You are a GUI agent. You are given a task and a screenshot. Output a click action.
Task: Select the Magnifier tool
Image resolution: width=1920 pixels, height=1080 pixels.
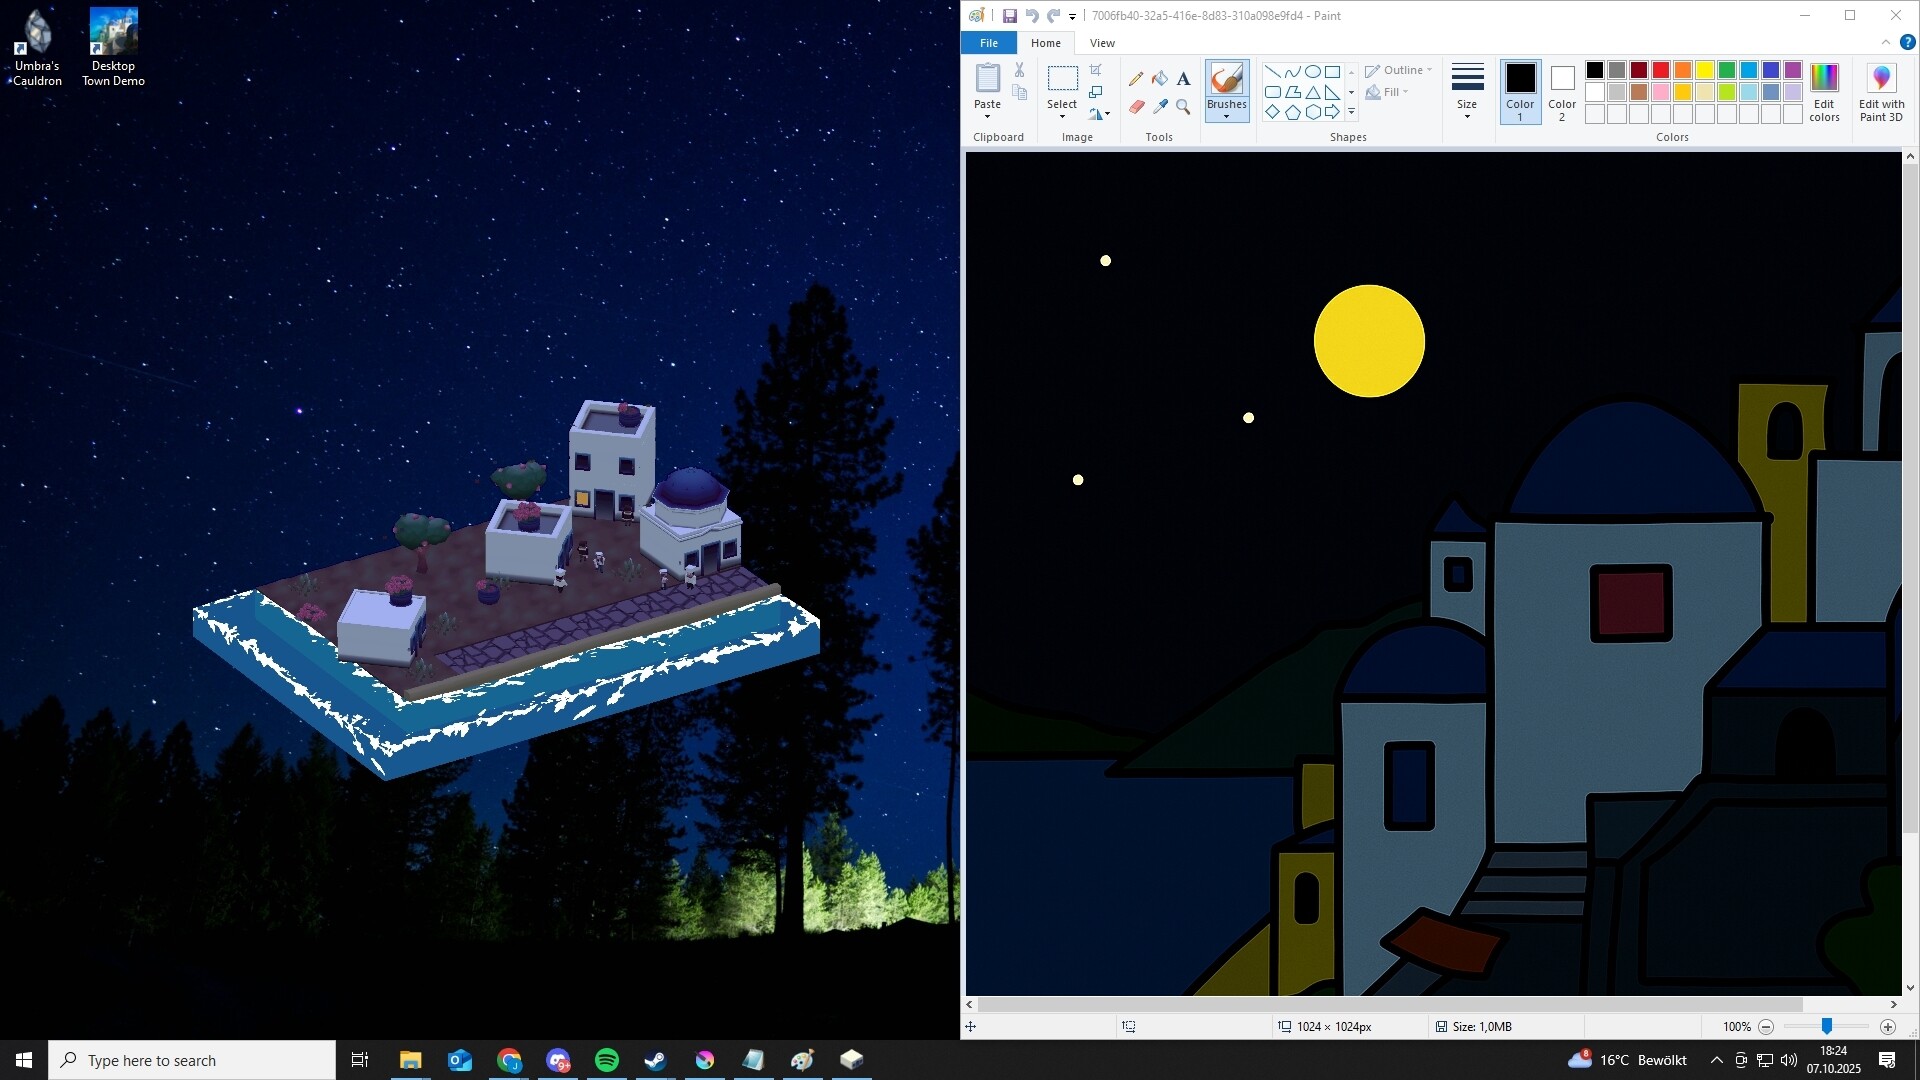1183,107
